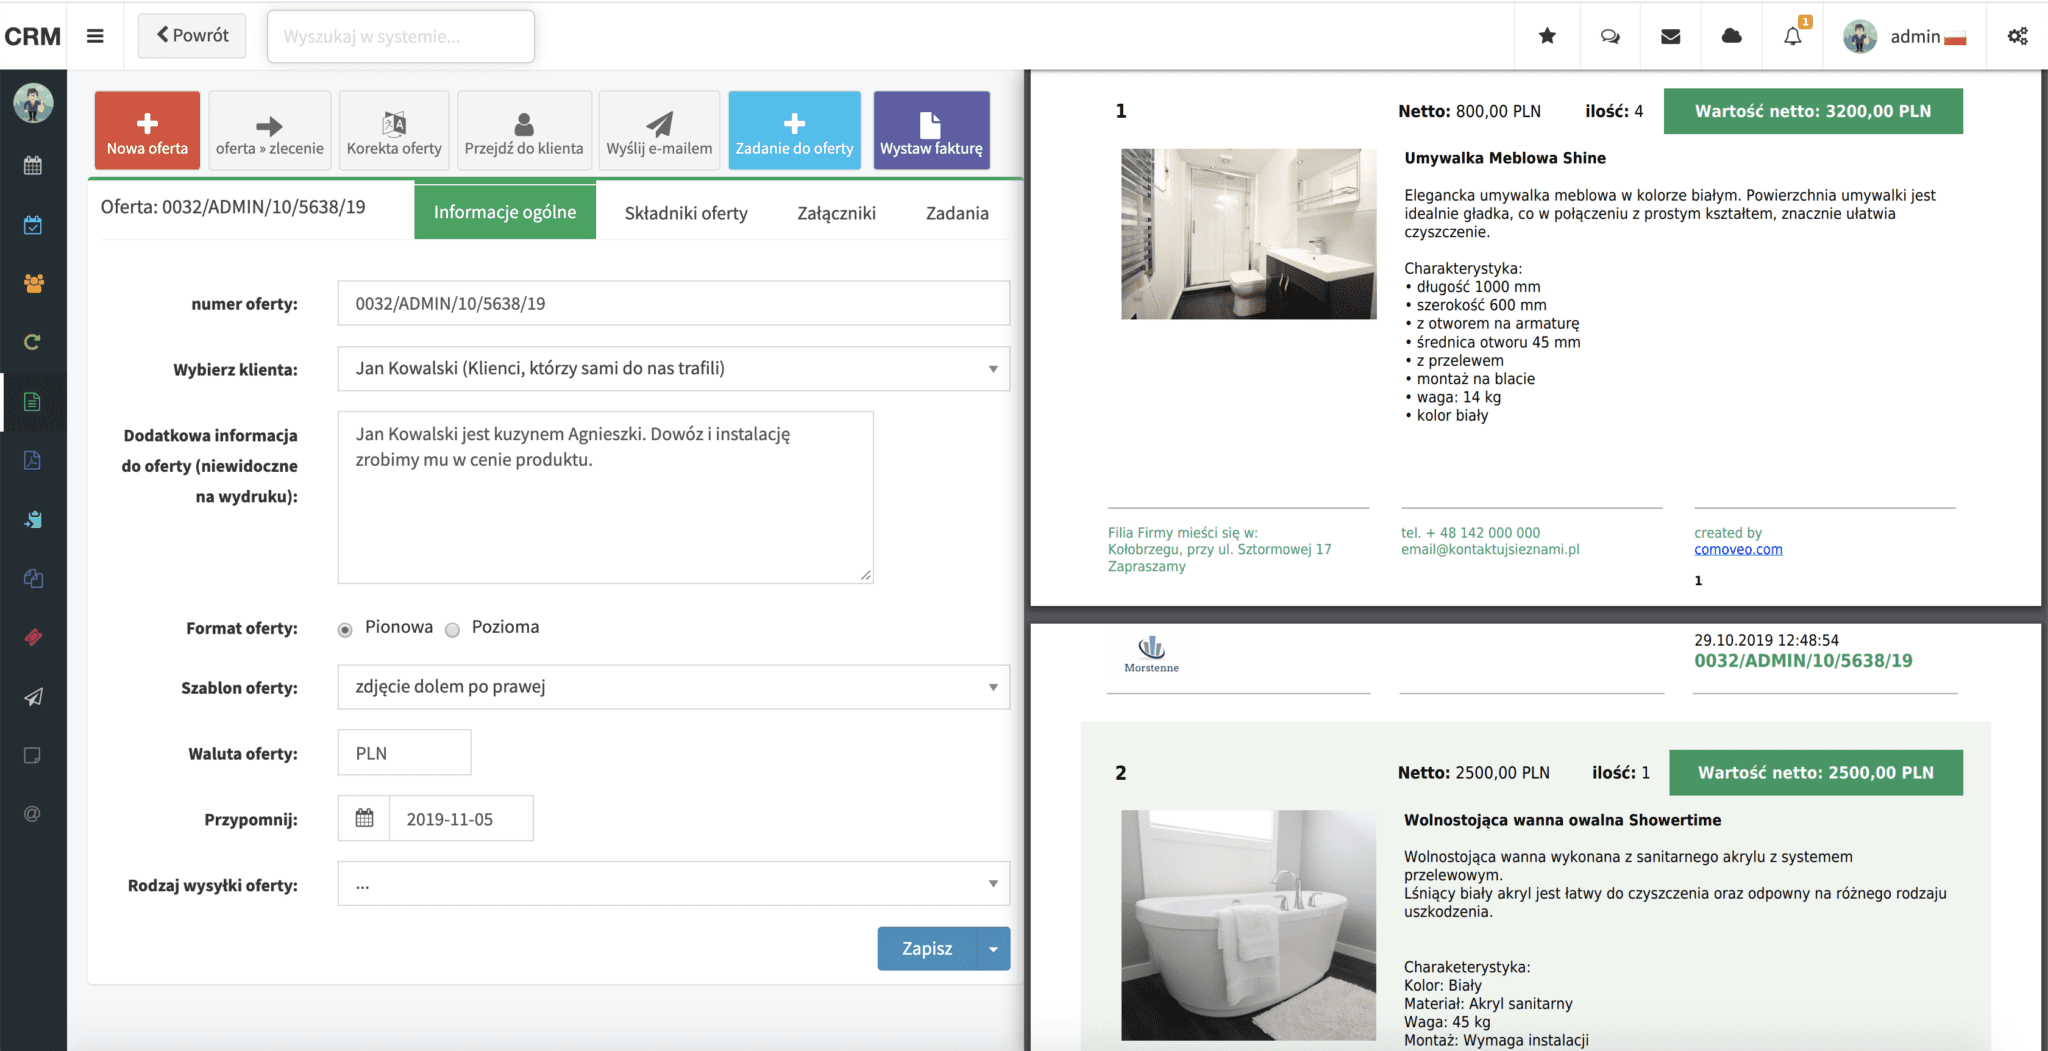Open the hamburger menu next to CRM

[x=95, y=36]
